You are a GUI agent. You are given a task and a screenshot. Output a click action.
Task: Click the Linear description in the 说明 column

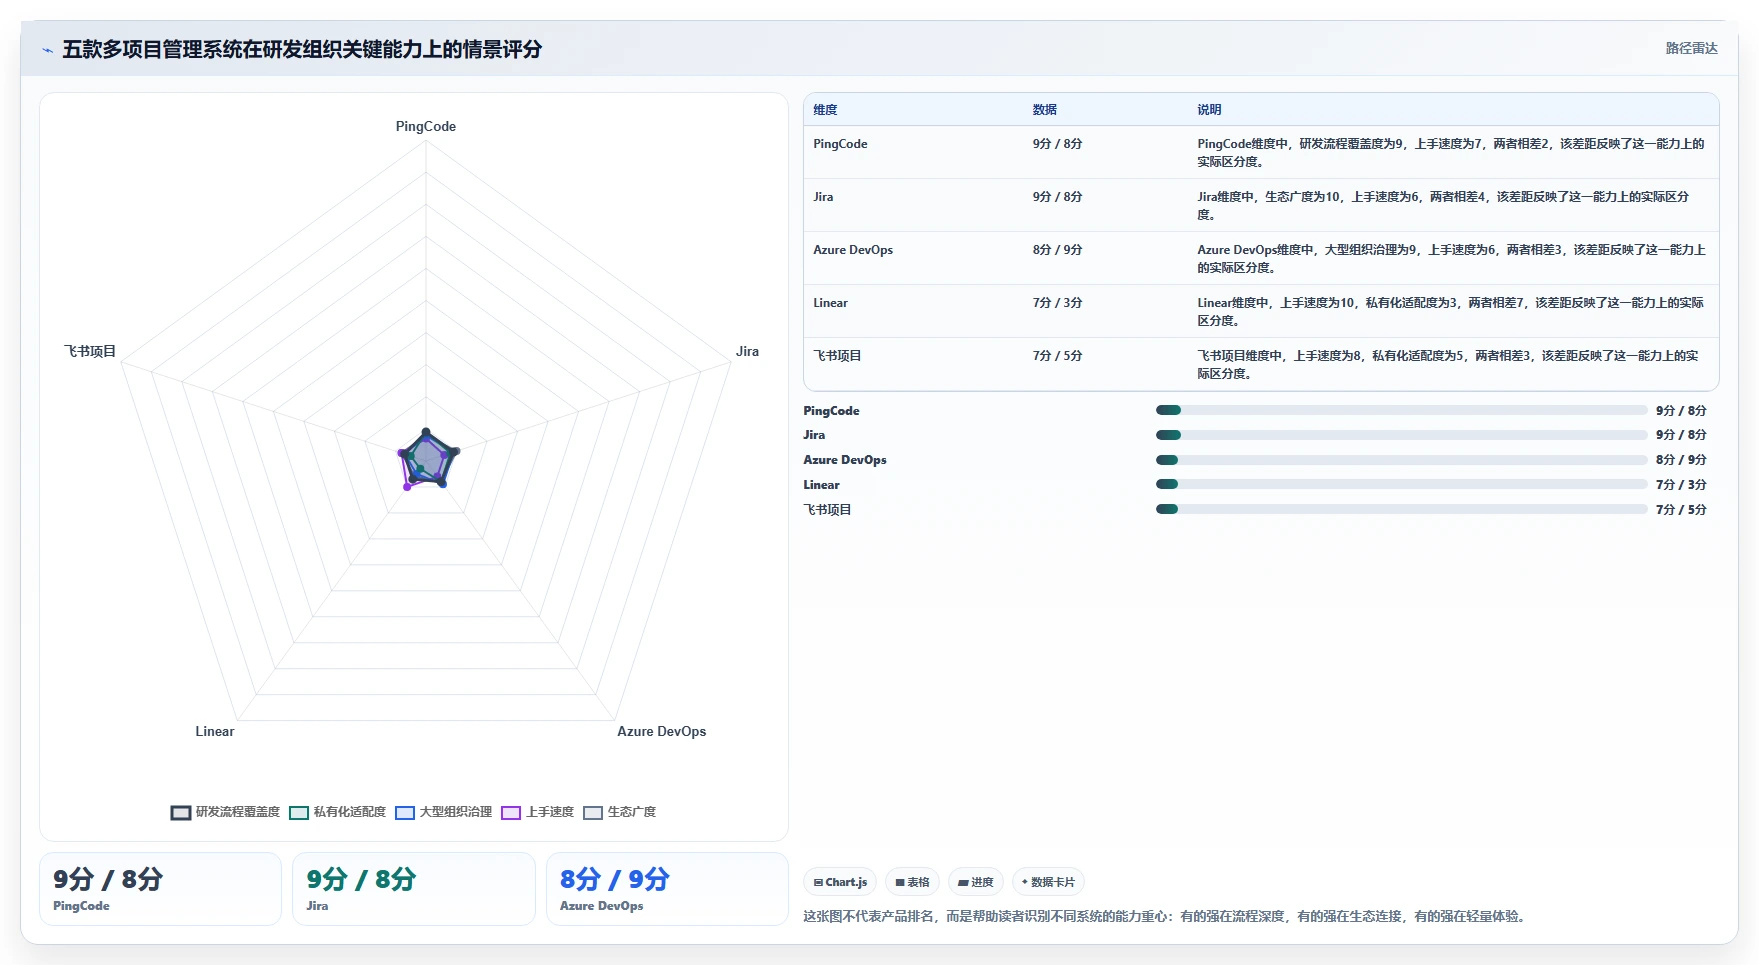1451,312
